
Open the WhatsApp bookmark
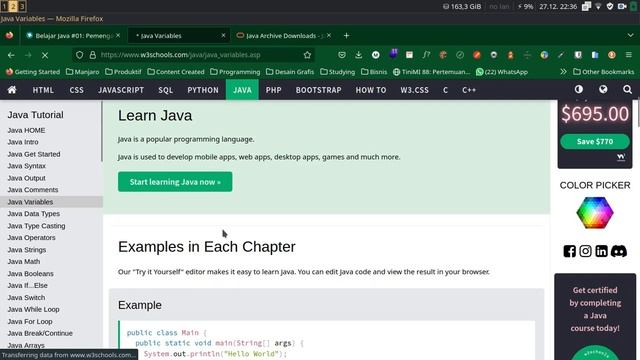502,72
